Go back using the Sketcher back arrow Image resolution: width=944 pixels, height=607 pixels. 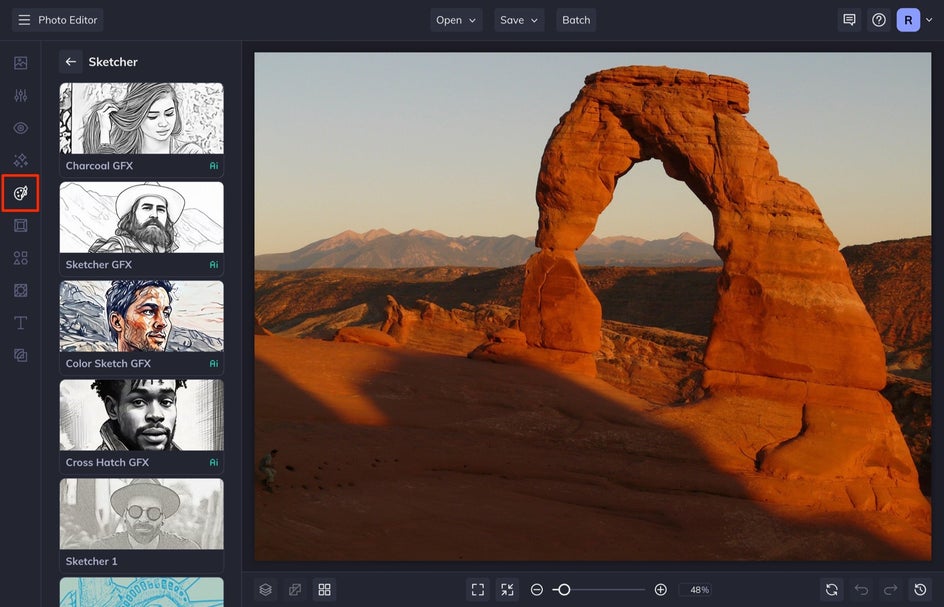point(71,62)
